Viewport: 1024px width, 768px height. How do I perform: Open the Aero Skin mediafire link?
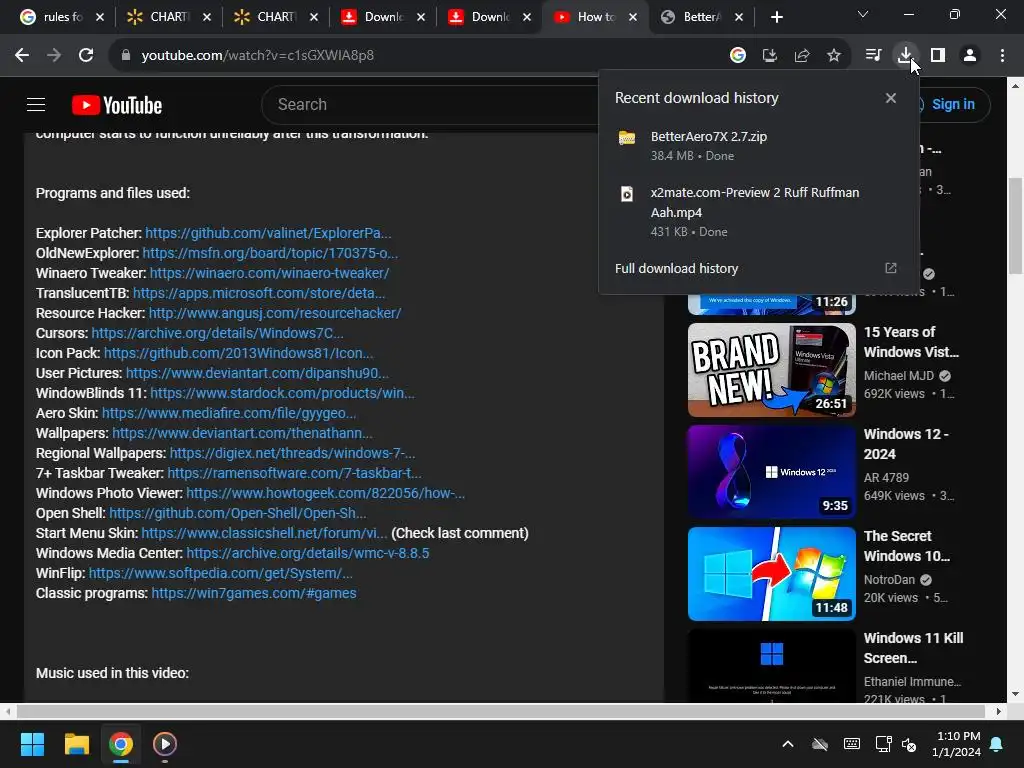229,413
